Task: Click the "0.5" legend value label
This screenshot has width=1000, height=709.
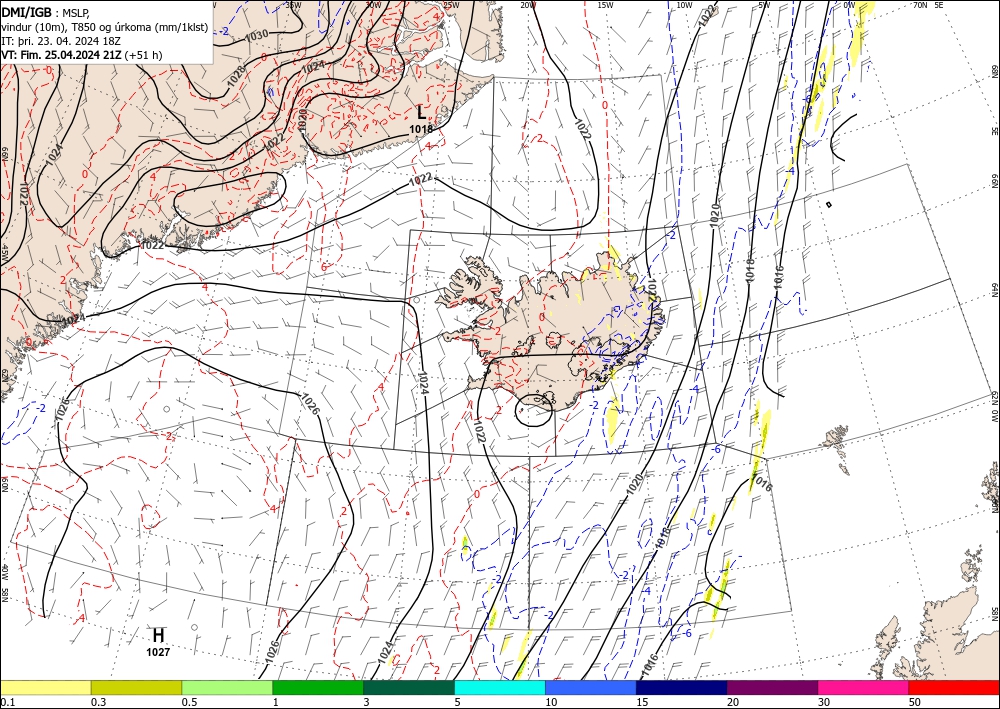Action: [189, 702]
